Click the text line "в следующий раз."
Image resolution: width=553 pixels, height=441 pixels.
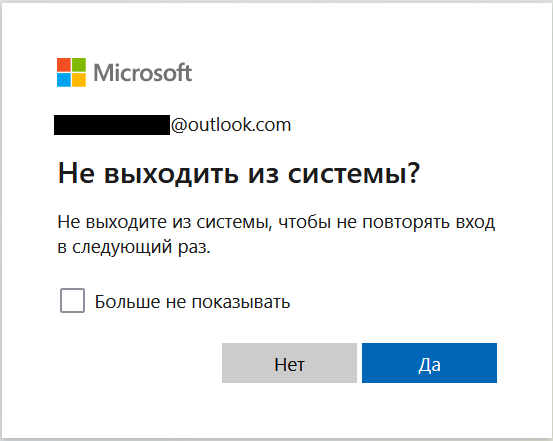pyautogui.click(x=134, y=247)
